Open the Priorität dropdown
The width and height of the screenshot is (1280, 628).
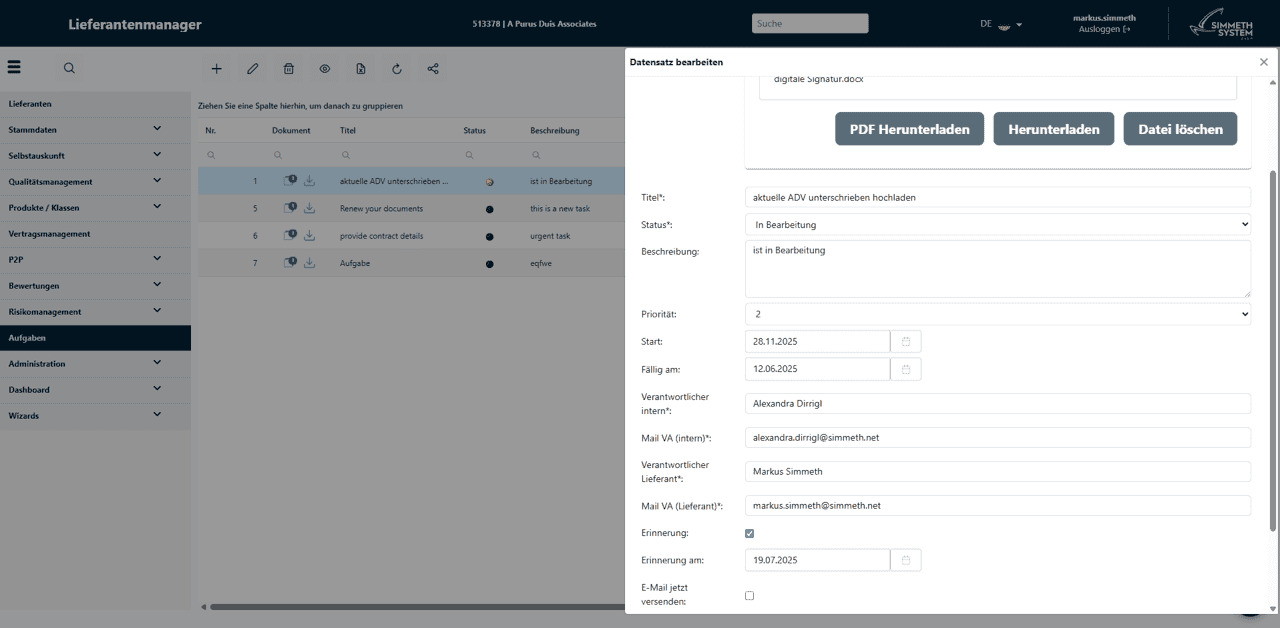click(x=997, y=313)
